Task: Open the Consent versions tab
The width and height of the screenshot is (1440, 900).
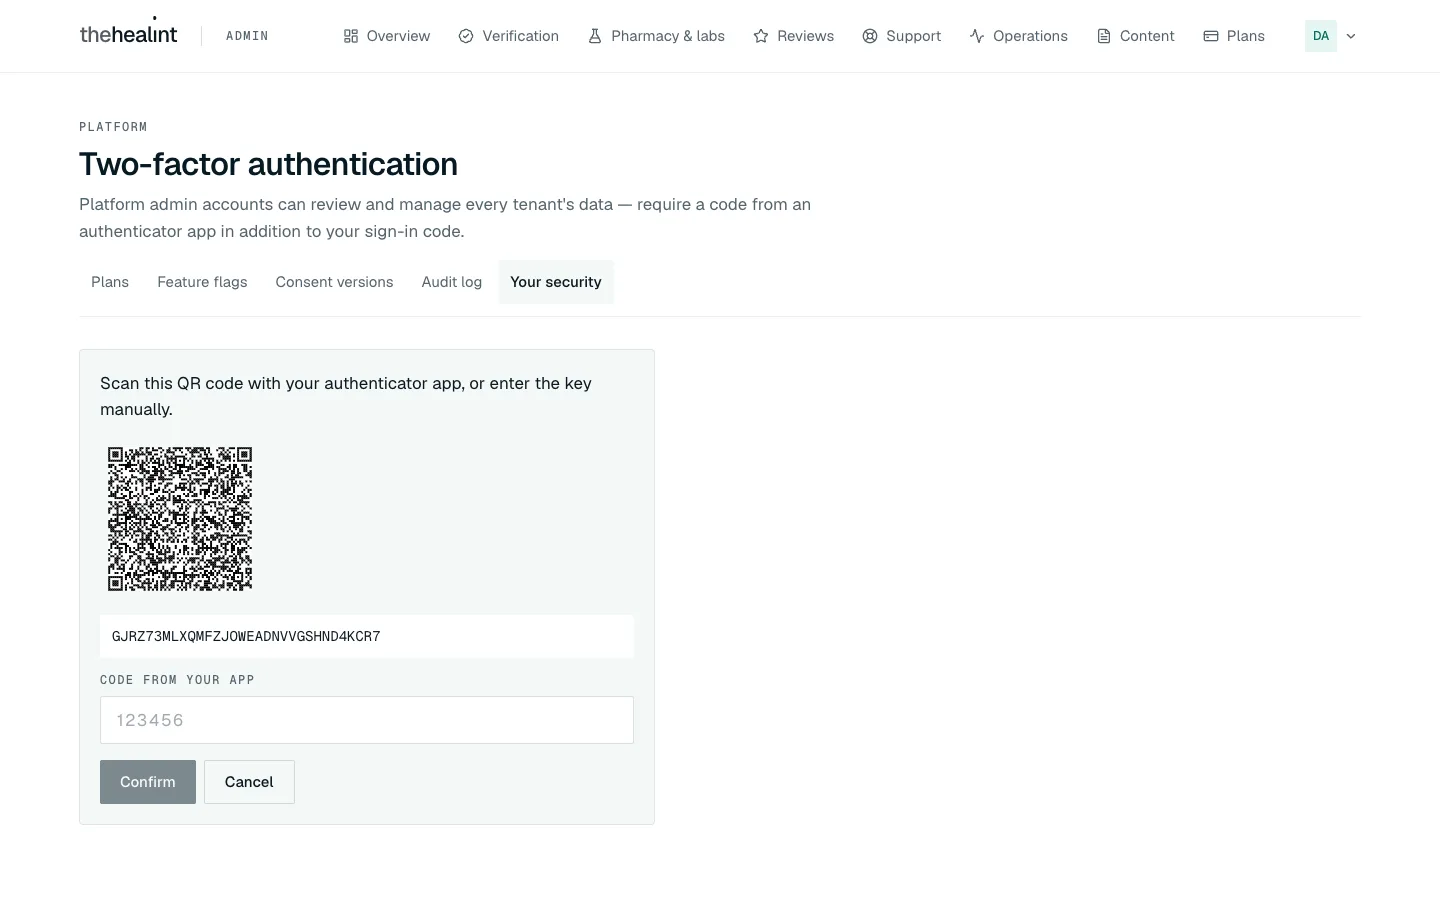Action: click(x=334, y=282)
